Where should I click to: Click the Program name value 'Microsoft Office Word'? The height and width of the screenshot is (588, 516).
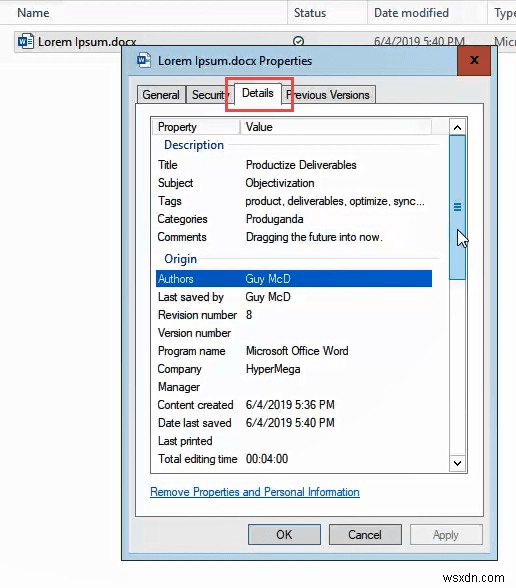[x=297, y=351]
